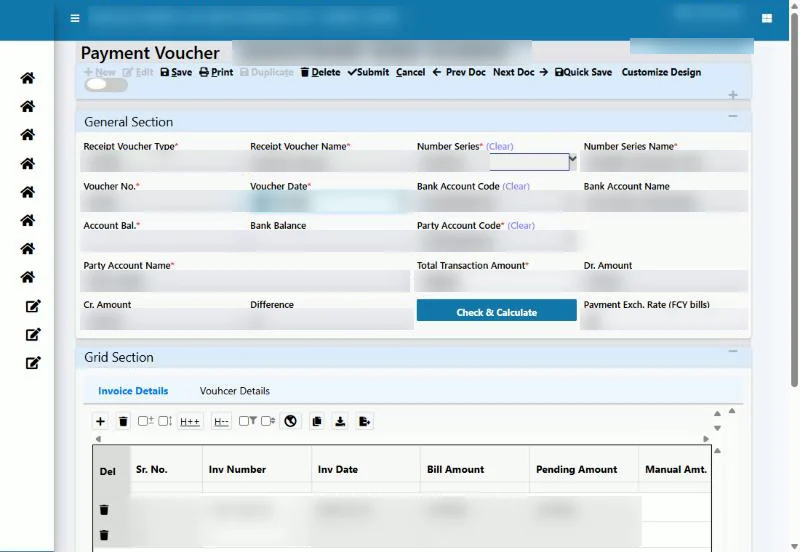Click the export file icon in grid toolbar
The width and height of the screenshot is (800, 552).
tap(364, 421)
